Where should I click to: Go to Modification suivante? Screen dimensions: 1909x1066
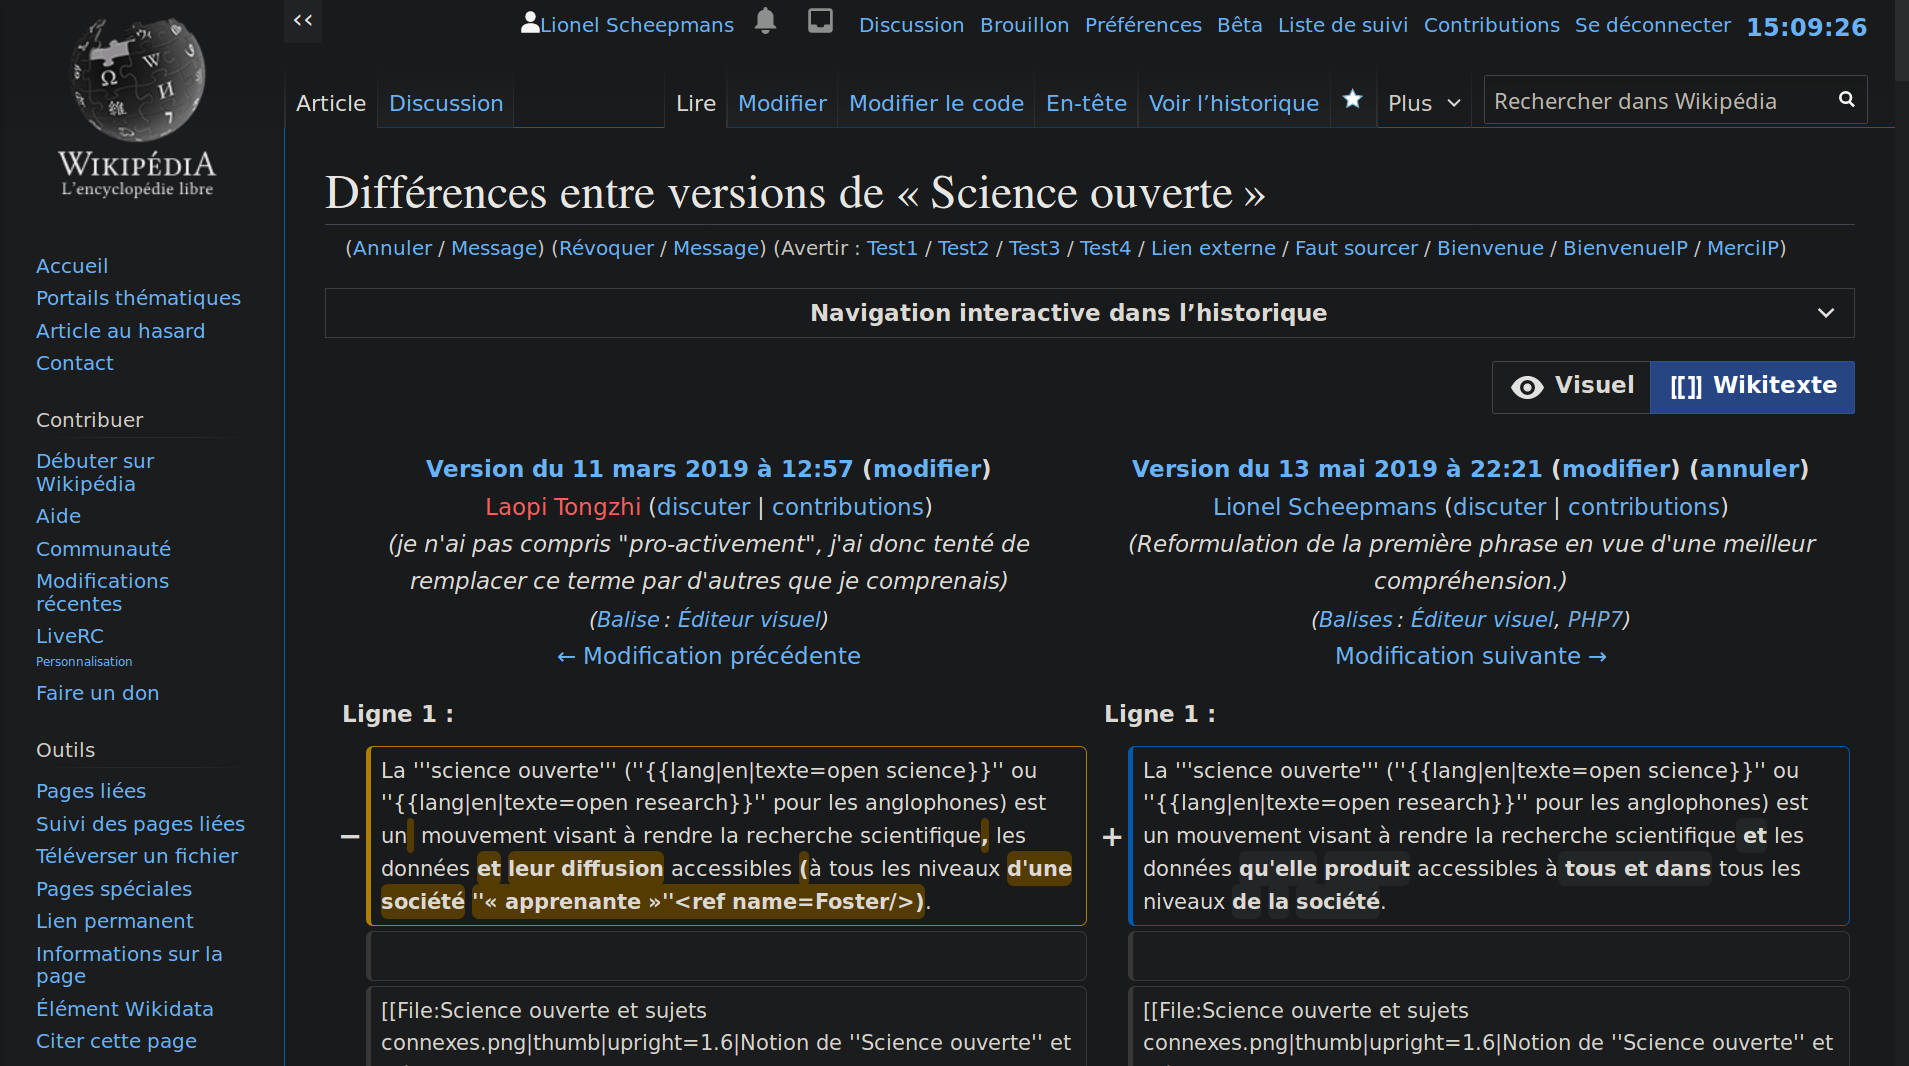(1470, 656)
